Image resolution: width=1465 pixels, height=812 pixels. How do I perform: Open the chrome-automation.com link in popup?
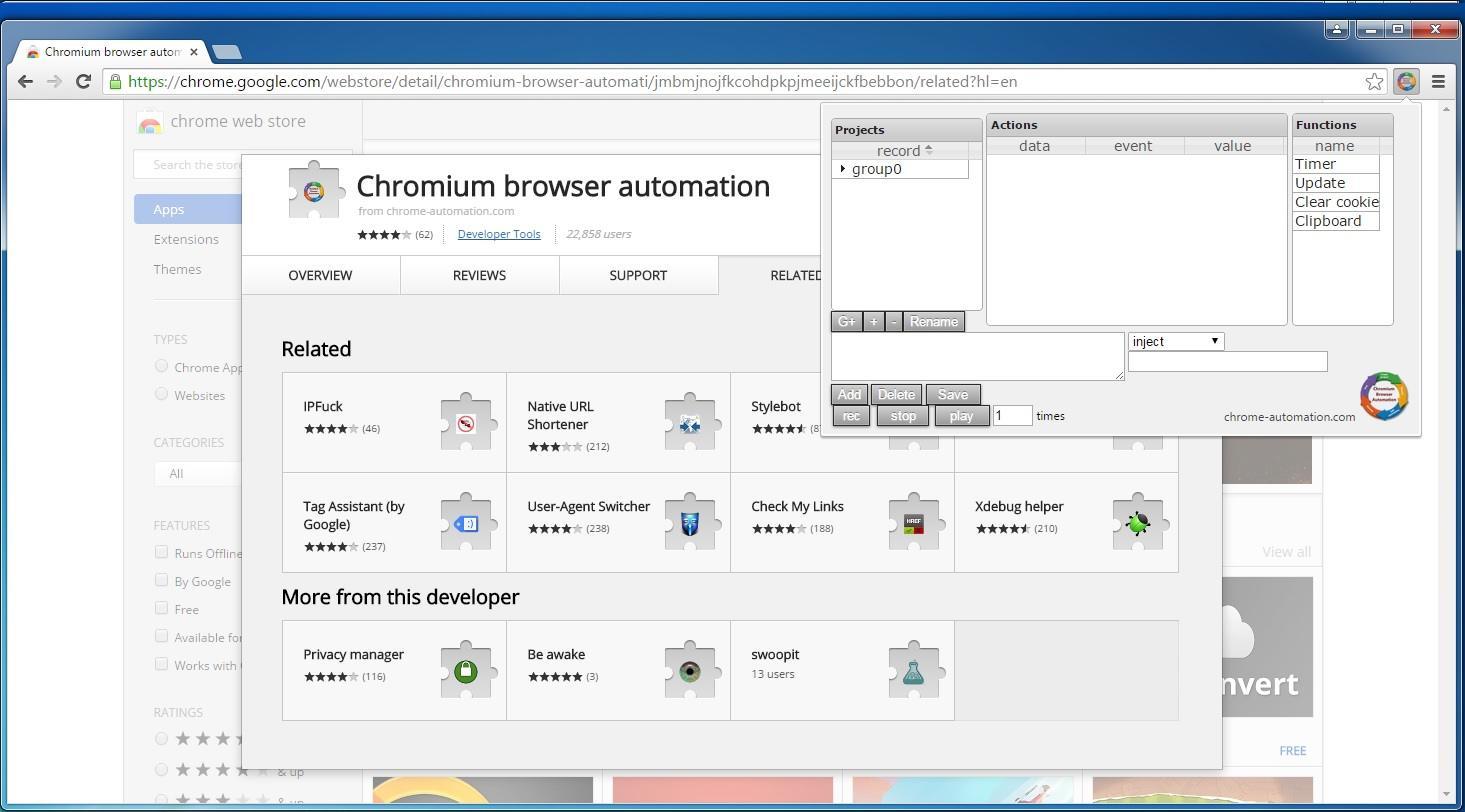[1289, 417]
